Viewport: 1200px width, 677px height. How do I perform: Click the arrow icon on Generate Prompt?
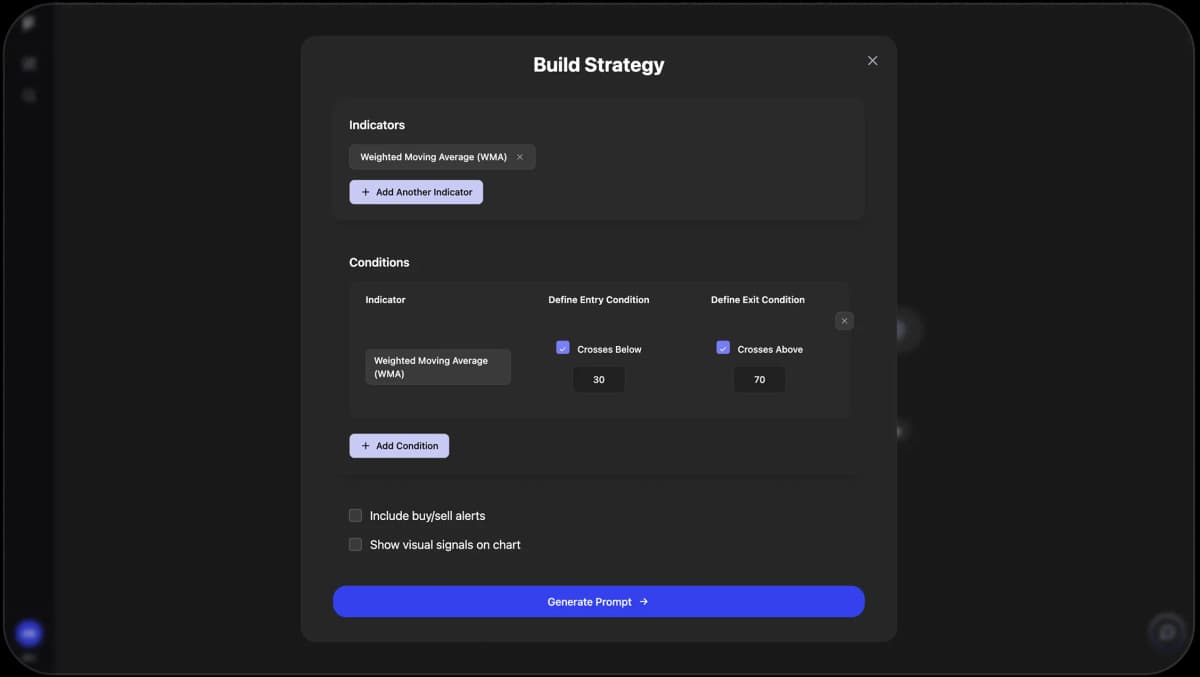click(643, 602)
